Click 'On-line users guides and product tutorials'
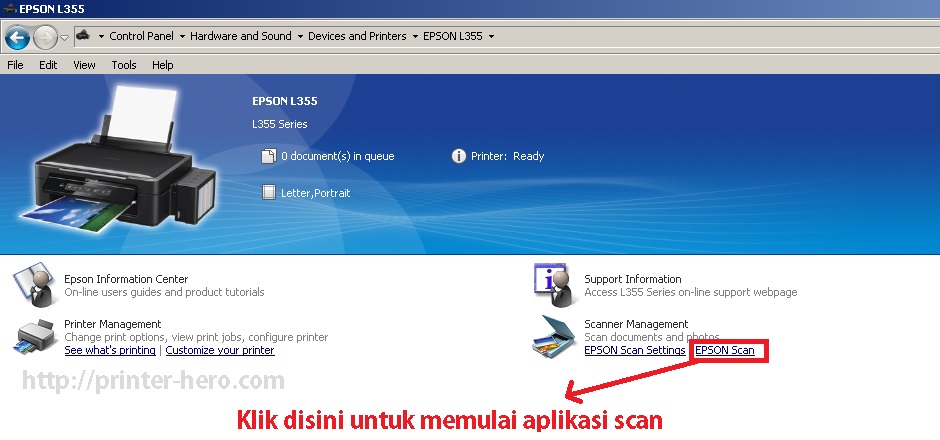Image resolution: width=940 pixels, height=440 pixels. [x=164, y=293]
